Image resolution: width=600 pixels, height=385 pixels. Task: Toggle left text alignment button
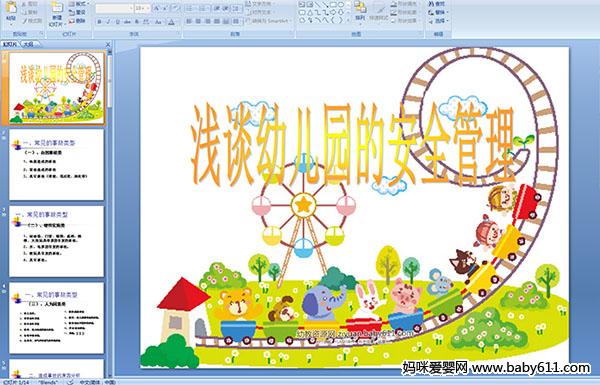click(x=189, y=21)
